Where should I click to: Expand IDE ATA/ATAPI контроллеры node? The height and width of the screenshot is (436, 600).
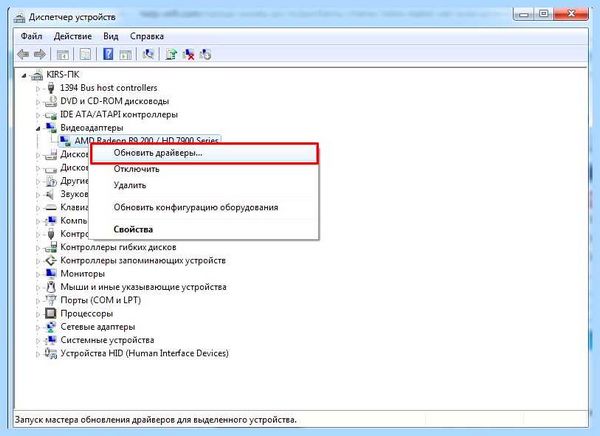tap(38, 115)
